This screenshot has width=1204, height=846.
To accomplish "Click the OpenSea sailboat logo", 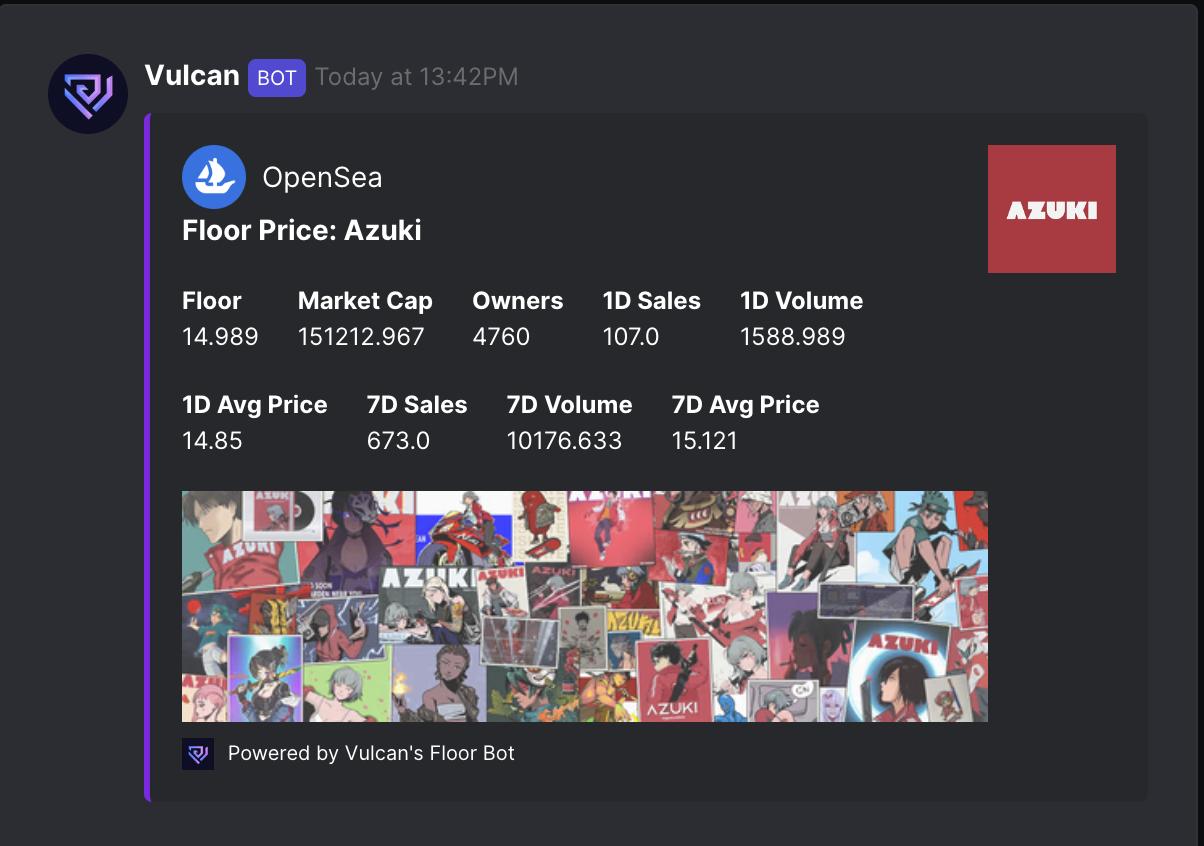I will 214,177.
